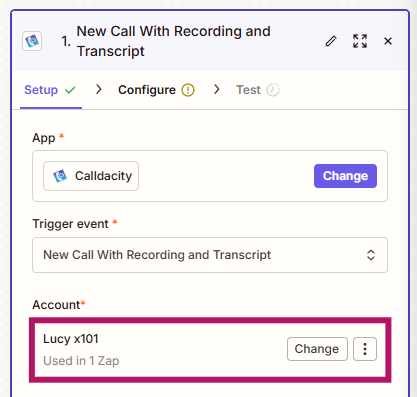The image size is (417, 397).
Task: Click the Calldacity app chip icon
Action: (x=60, y=176)
